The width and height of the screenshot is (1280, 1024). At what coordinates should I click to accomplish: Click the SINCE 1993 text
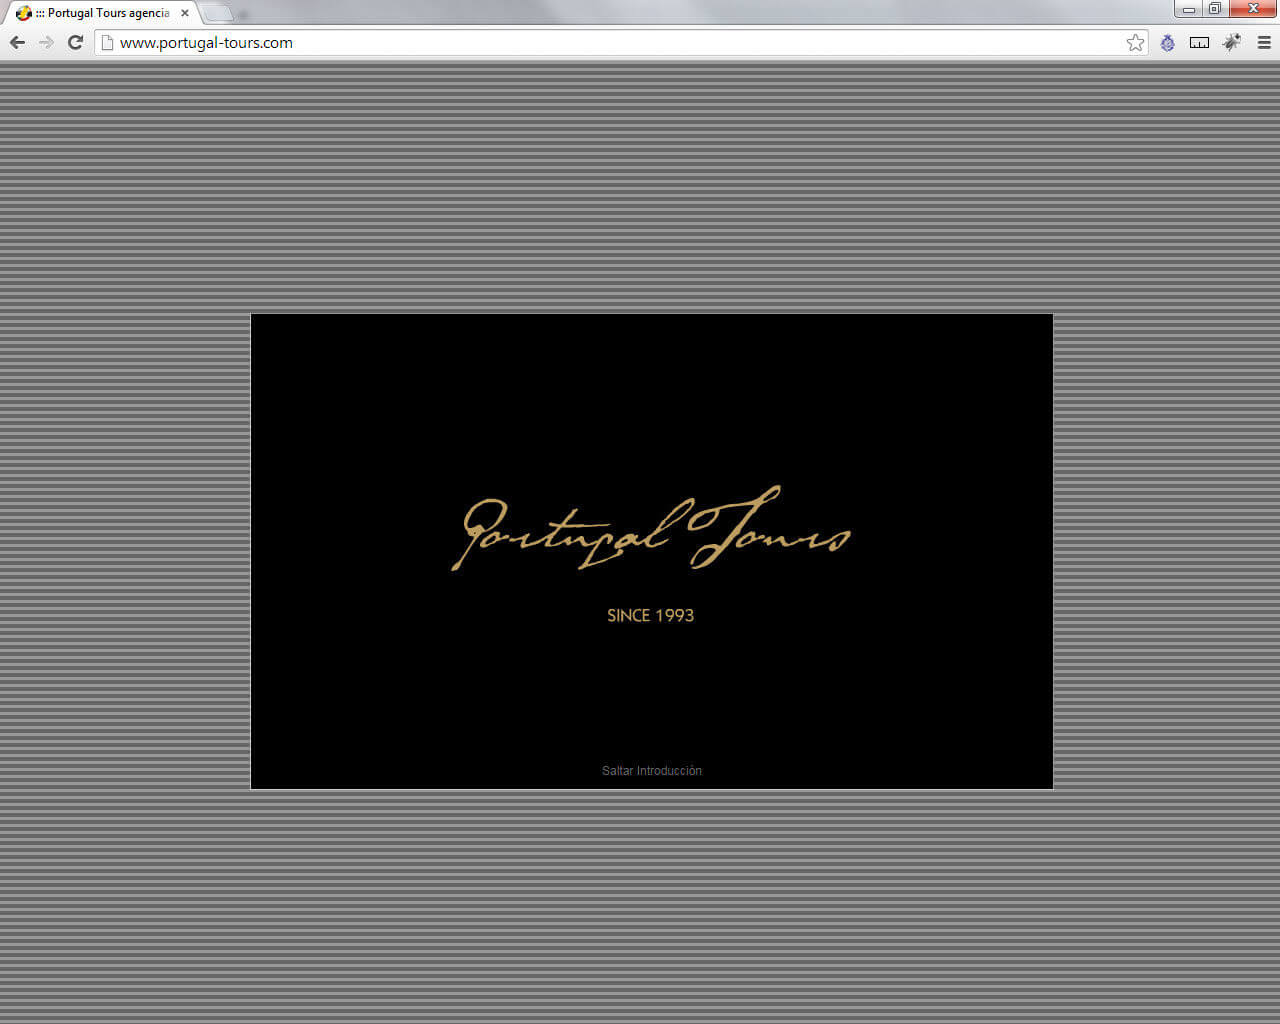pyautogui.click(x=650, y=615)
